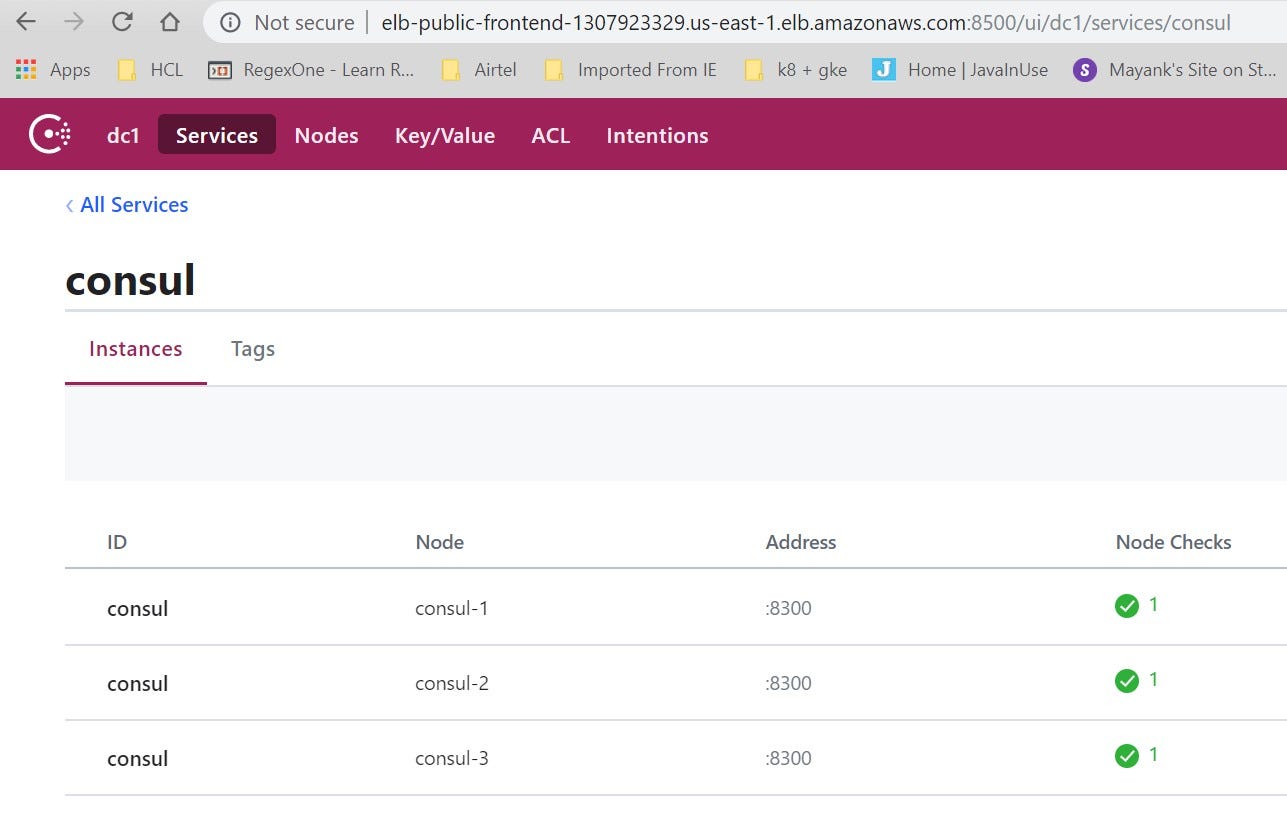The height and width of the screenshot is (826, 1287).
Task: Click the :8300 address for consul-3
Action: pyautogui.click(x=789, y=758)
